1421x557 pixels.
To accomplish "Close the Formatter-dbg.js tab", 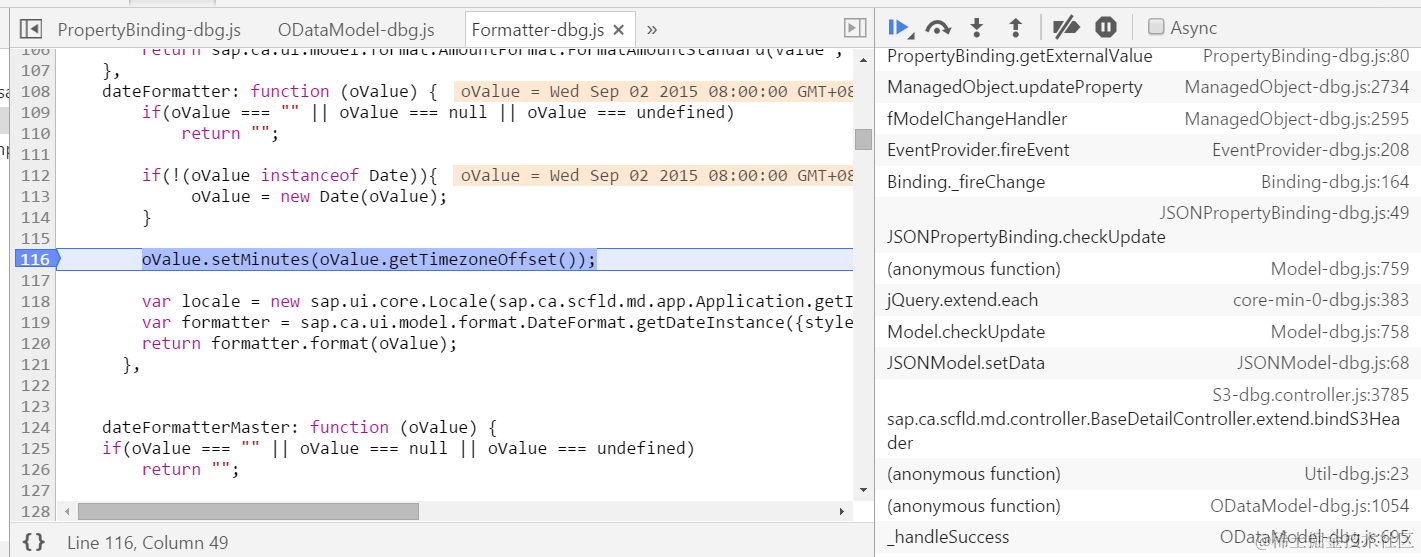I will click(x=619, y=30).
